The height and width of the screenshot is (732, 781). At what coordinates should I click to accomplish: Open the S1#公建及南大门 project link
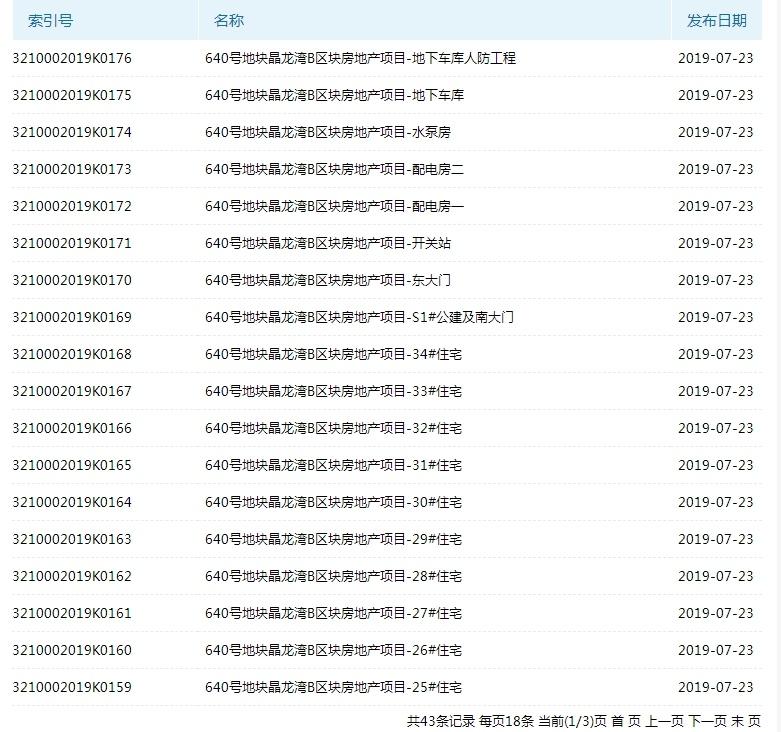point(359,317)
